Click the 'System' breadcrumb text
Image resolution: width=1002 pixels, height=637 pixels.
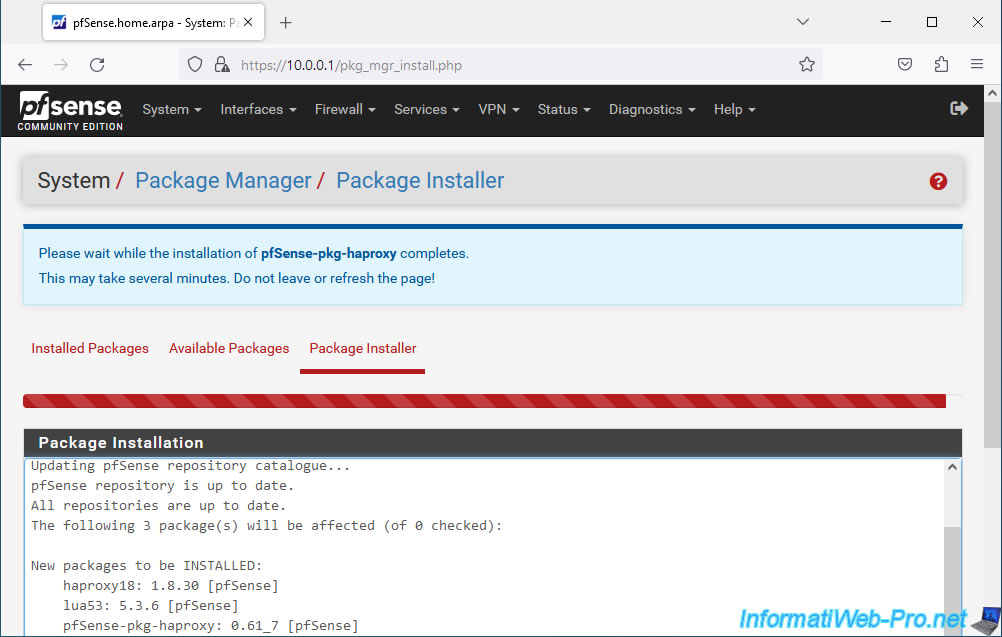pos(73,181)
